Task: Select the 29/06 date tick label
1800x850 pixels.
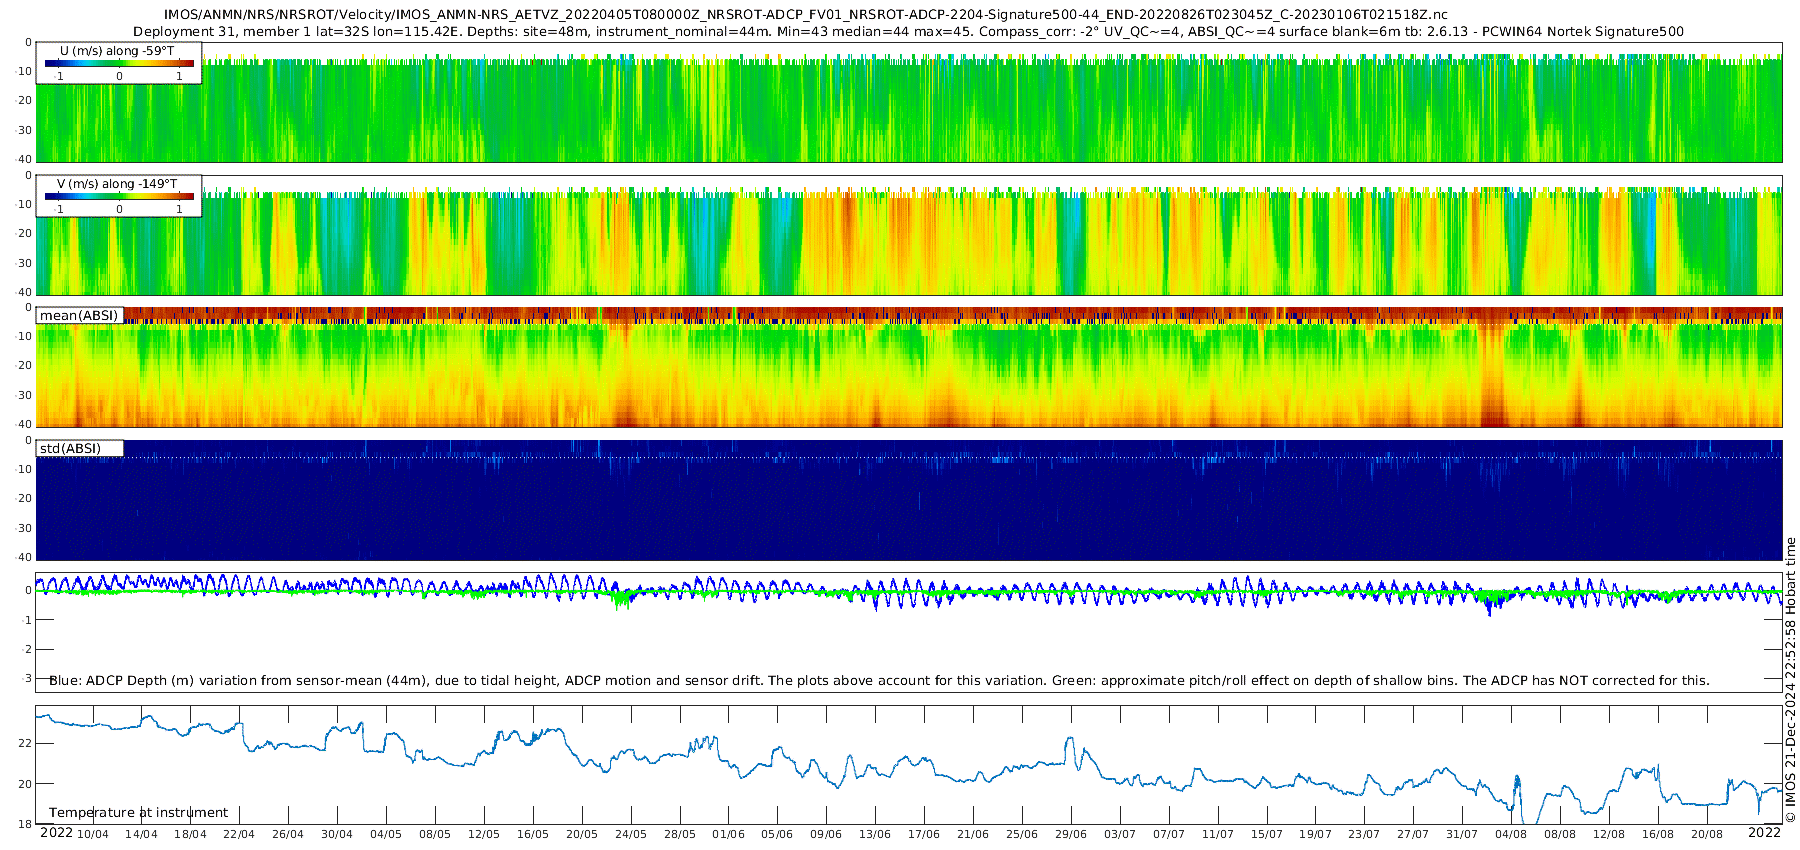Action: click(x=1070, y=834)
